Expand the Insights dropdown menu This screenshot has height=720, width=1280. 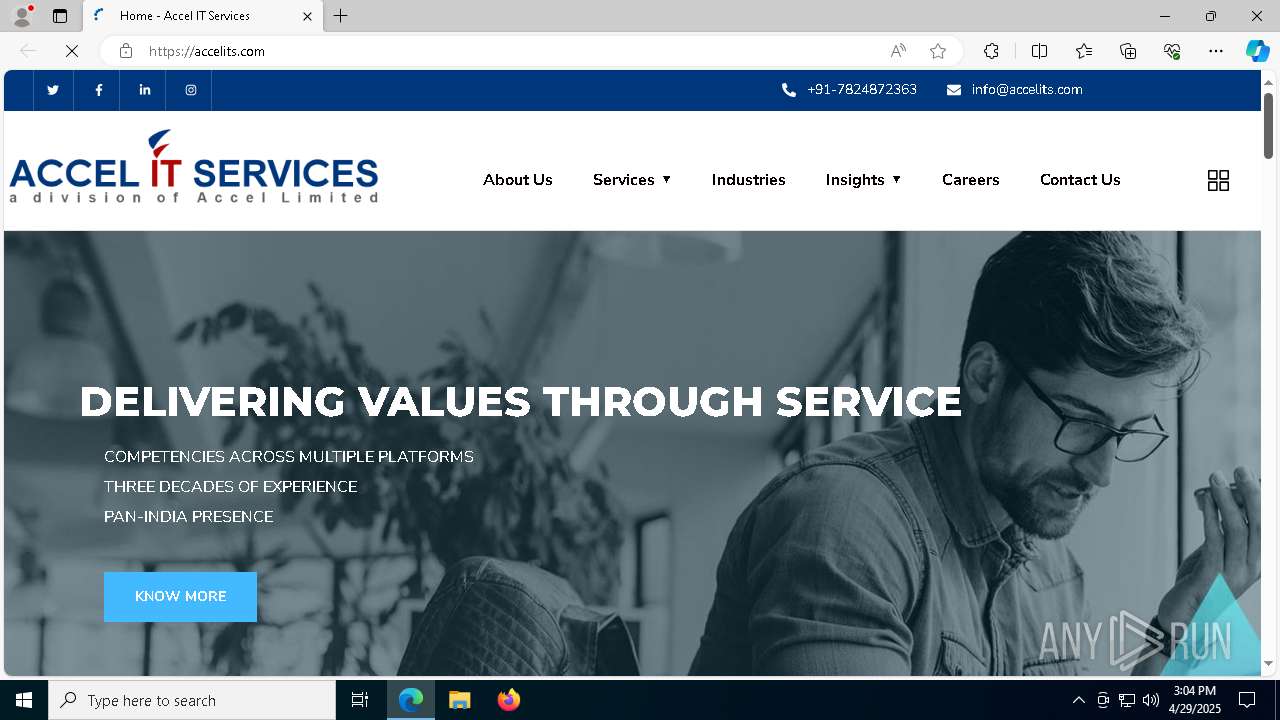864,180
